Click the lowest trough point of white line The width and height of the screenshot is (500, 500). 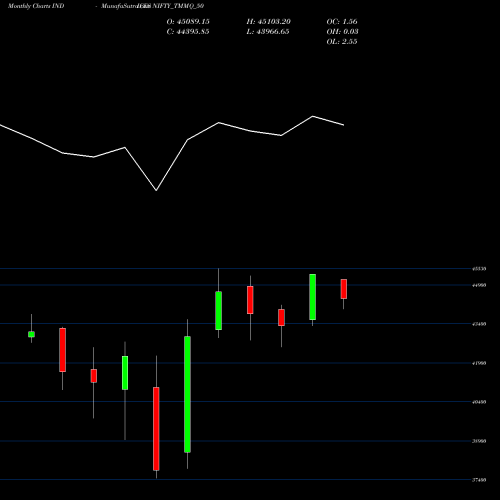click(x=156, y=190)
